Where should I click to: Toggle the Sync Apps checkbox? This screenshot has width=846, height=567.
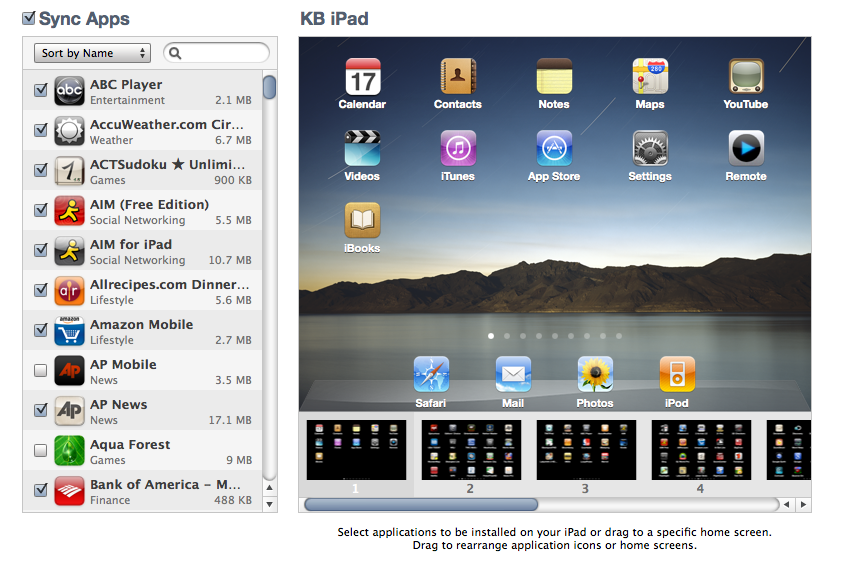coord(29,18)
